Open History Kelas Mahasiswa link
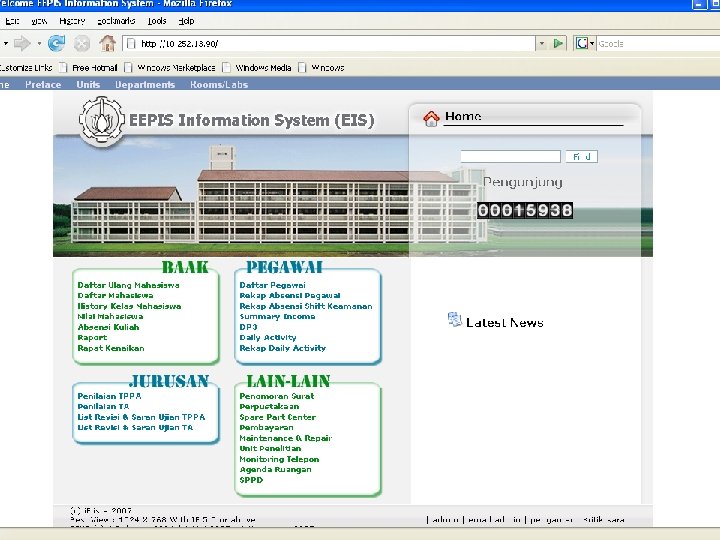 129,306
